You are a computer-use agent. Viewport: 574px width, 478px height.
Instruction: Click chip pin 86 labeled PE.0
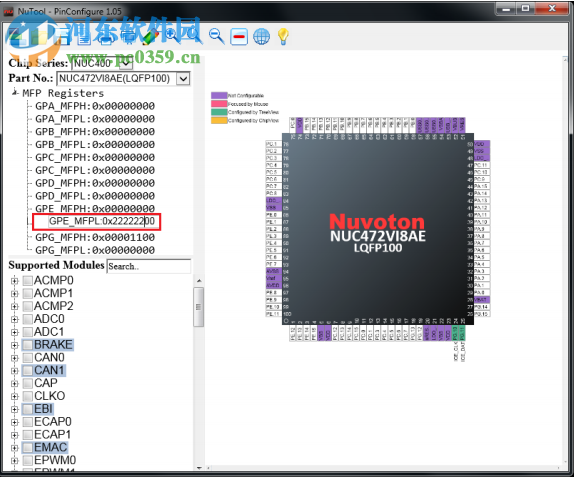[x=273, y=215]
